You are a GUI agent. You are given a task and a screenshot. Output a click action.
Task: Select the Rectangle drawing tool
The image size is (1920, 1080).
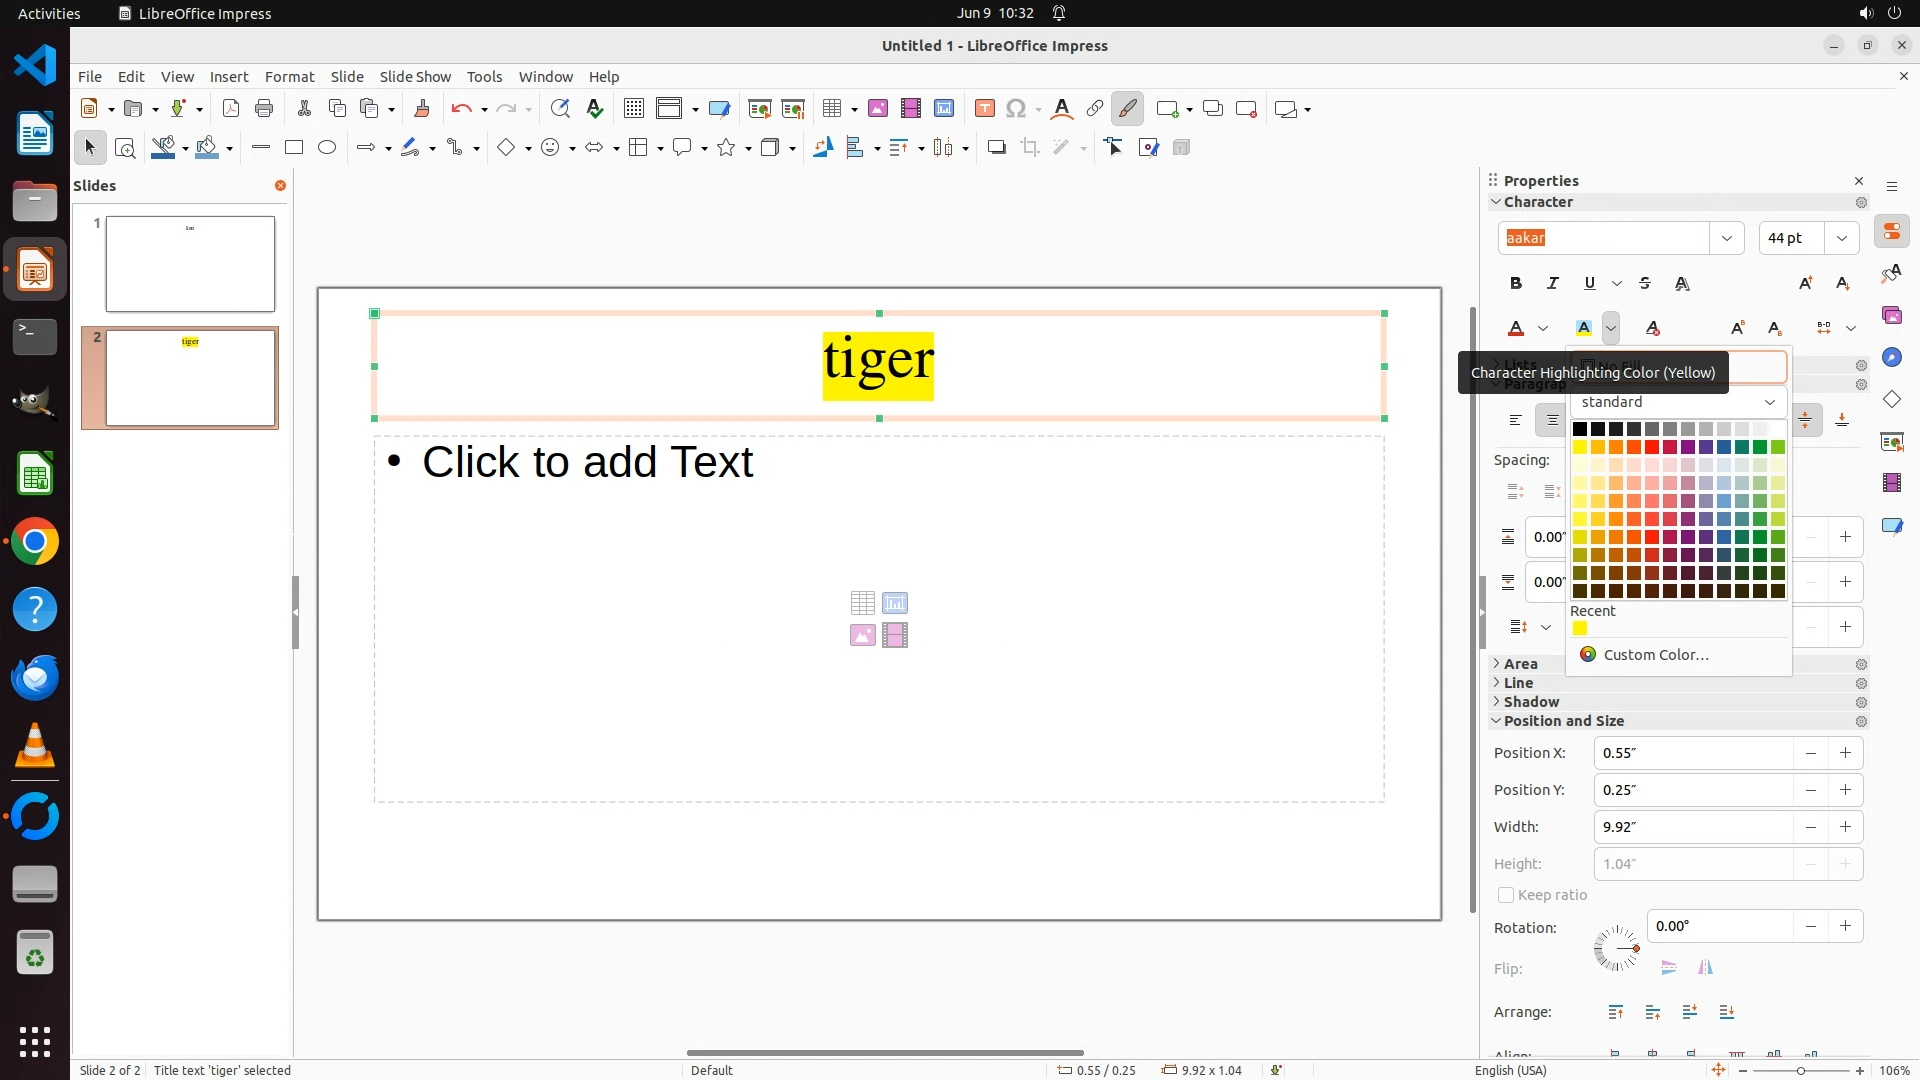(294, 148)
